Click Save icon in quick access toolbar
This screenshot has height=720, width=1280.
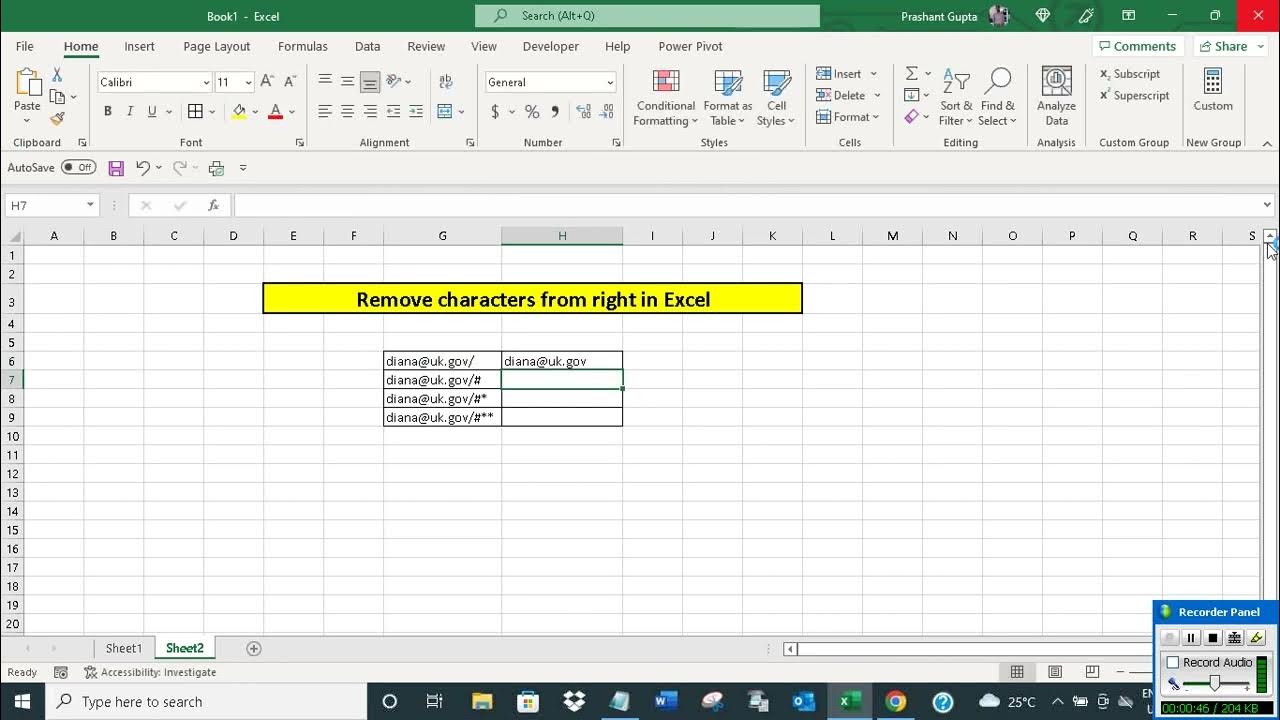pos(116,168)
